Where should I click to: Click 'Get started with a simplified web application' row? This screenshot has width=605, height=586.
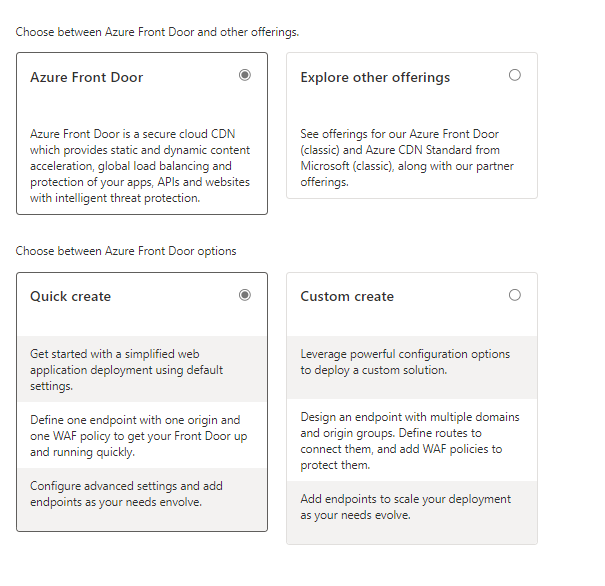141,369
